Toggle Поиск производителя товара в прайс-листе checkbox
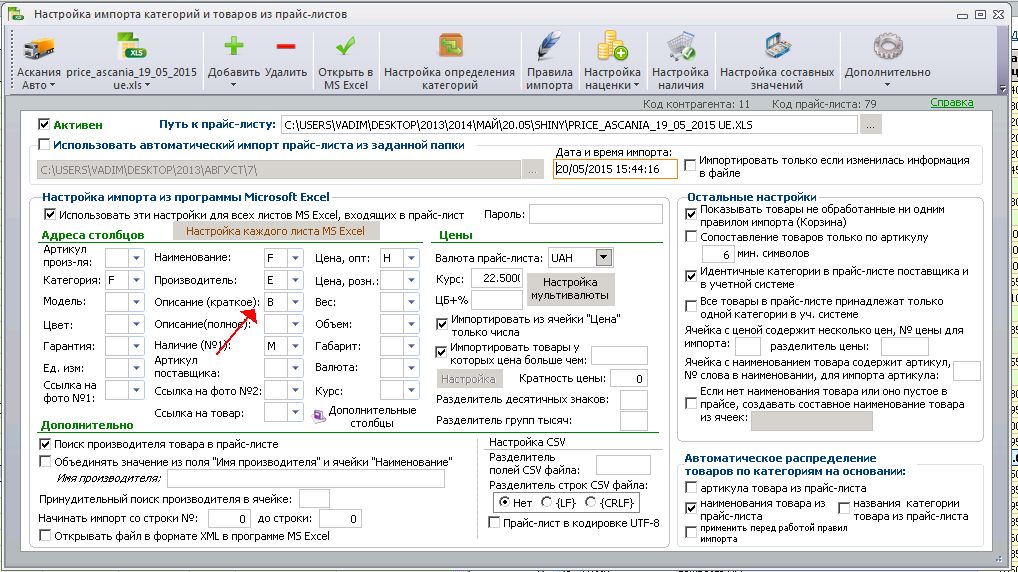Viewport: 1018px width, 572px height. (x=45, y=444)
